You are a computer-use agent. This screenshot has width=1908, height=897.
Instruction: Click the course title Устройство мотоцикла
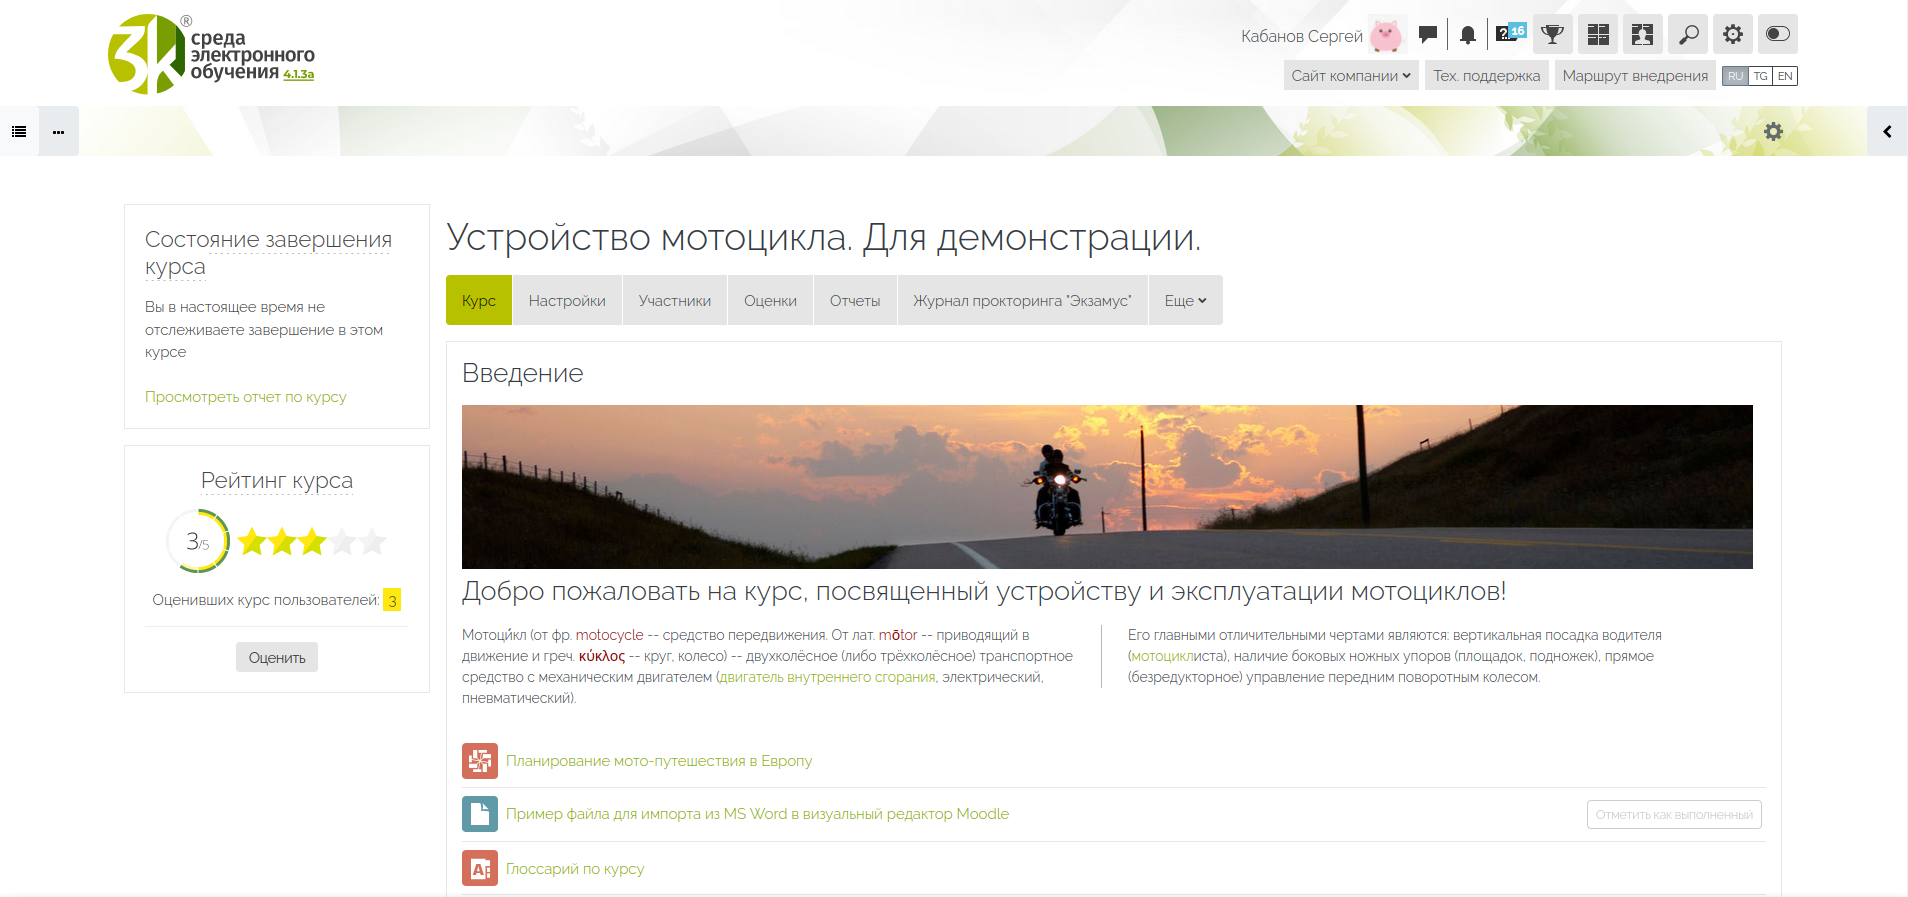823,237
